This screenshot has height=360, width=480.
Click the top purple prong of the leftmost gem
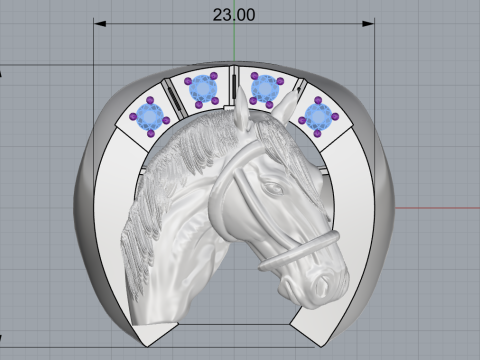point(150,100)
